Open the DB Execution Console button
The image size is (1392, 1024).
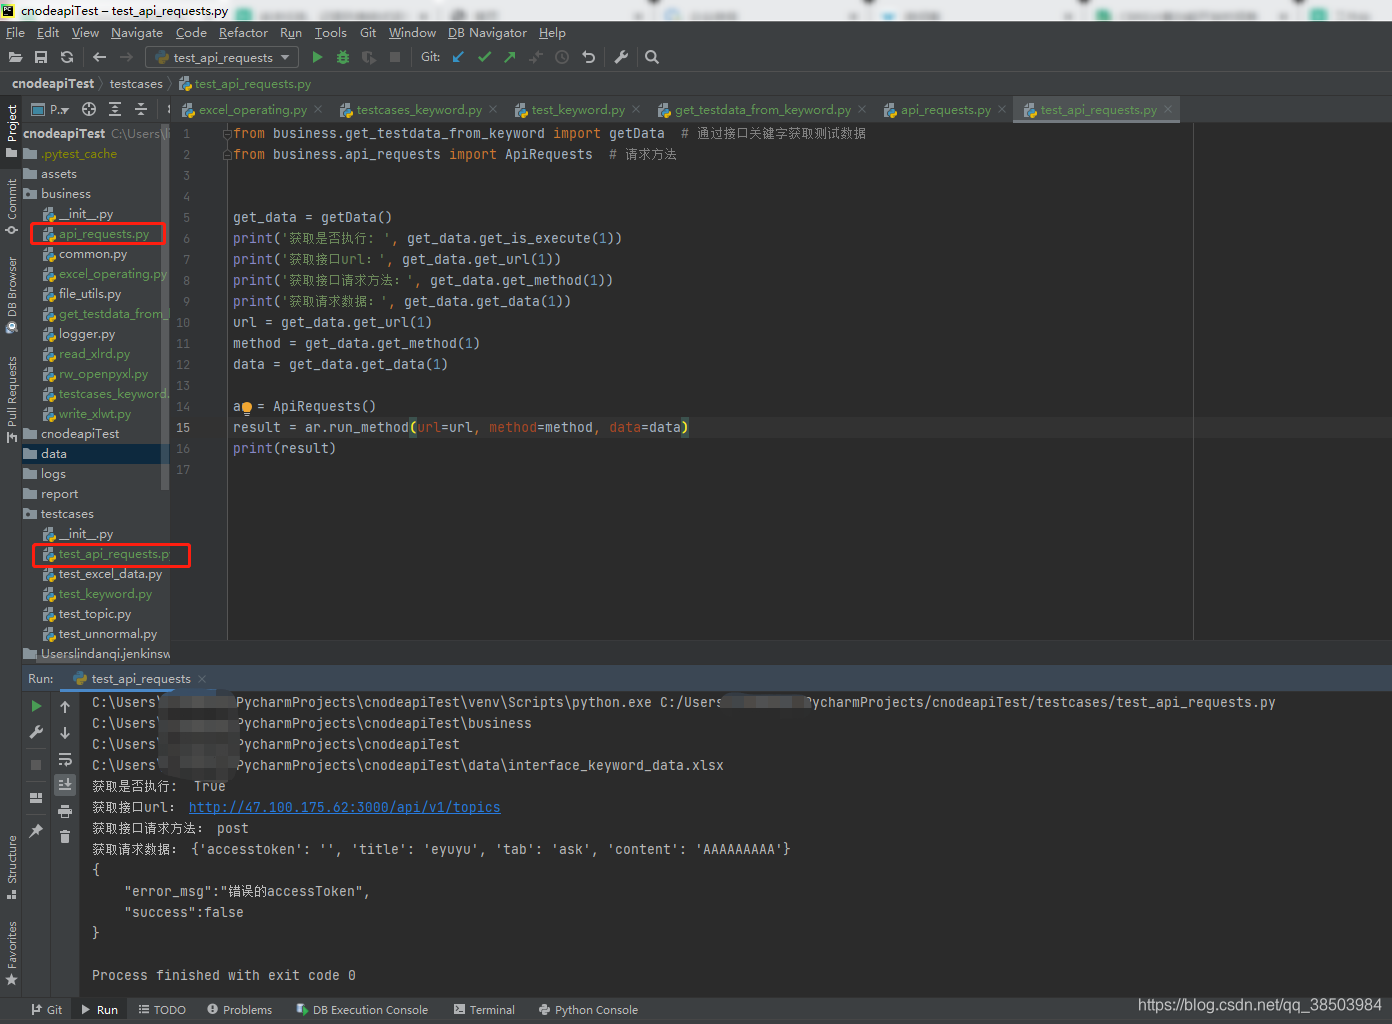pyautogui.click(x=362, y=1010)
